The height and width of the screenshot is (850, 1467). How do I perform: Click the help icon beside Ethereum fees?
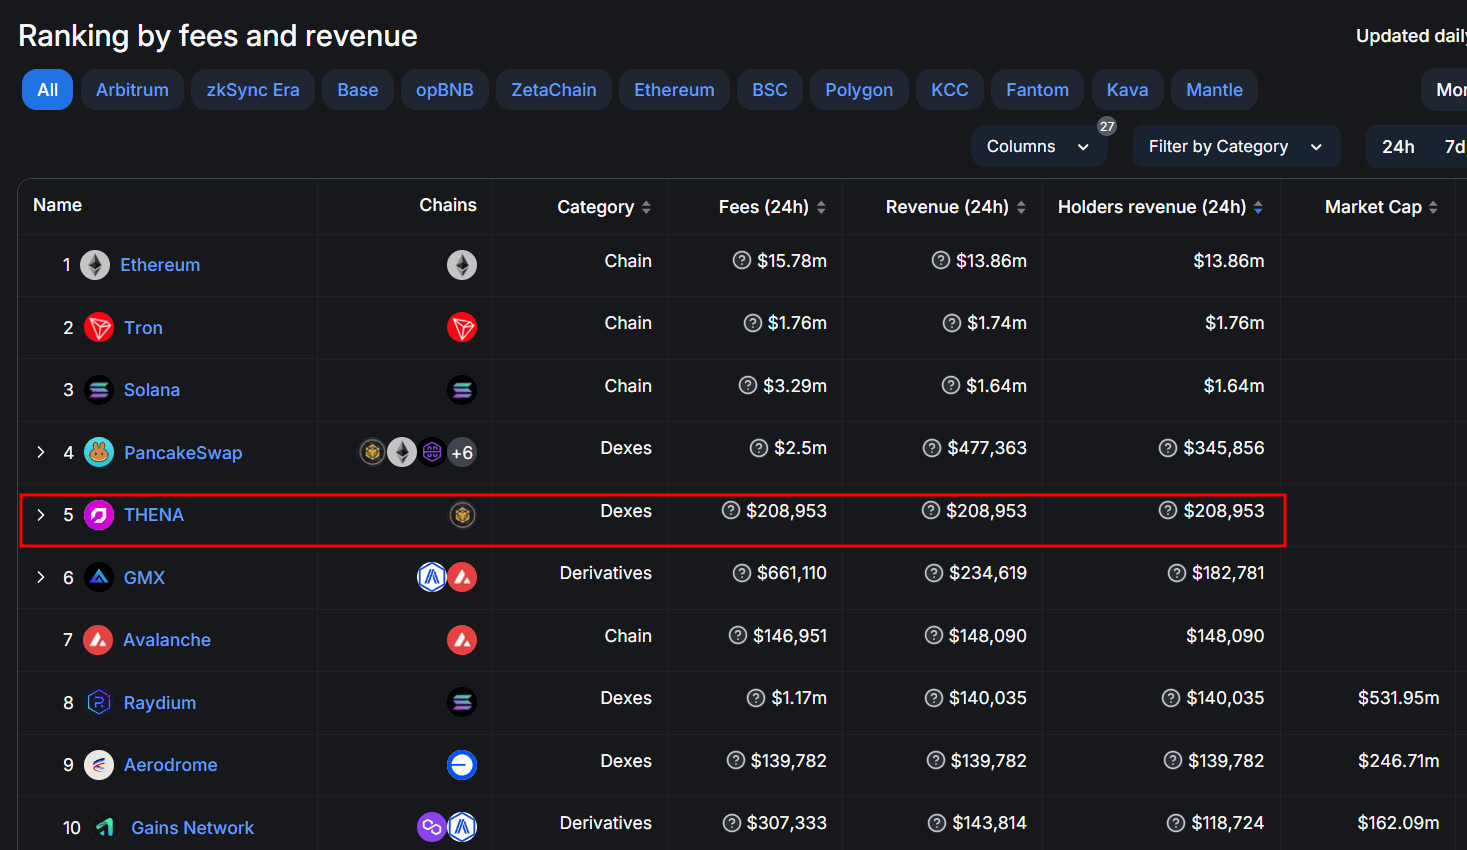(742, 260)
